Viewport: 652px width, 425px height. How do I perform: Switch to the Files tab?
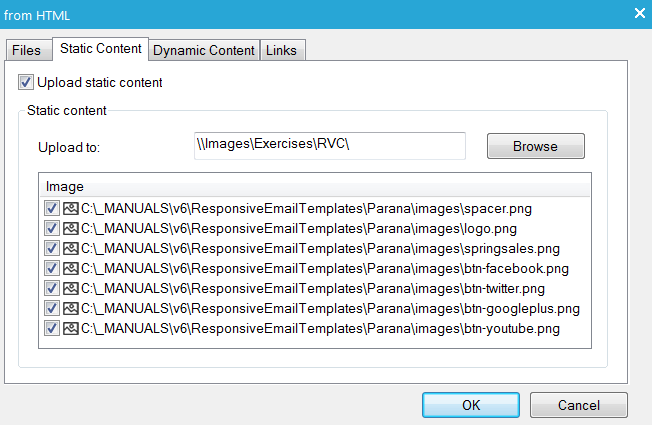click(x=26, y=51)
